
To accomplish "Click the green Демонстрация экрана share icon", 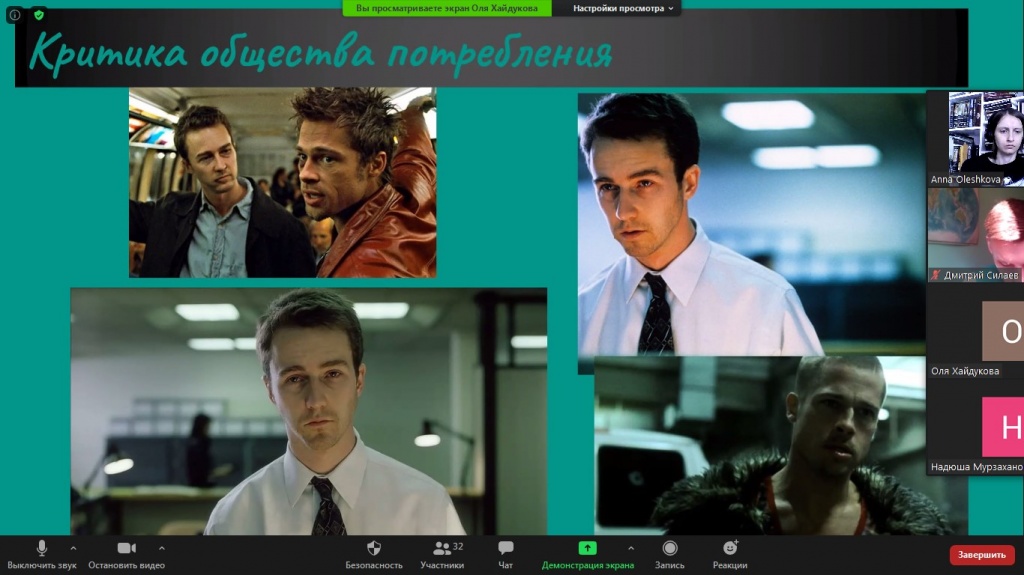I will tap(587, 549).
